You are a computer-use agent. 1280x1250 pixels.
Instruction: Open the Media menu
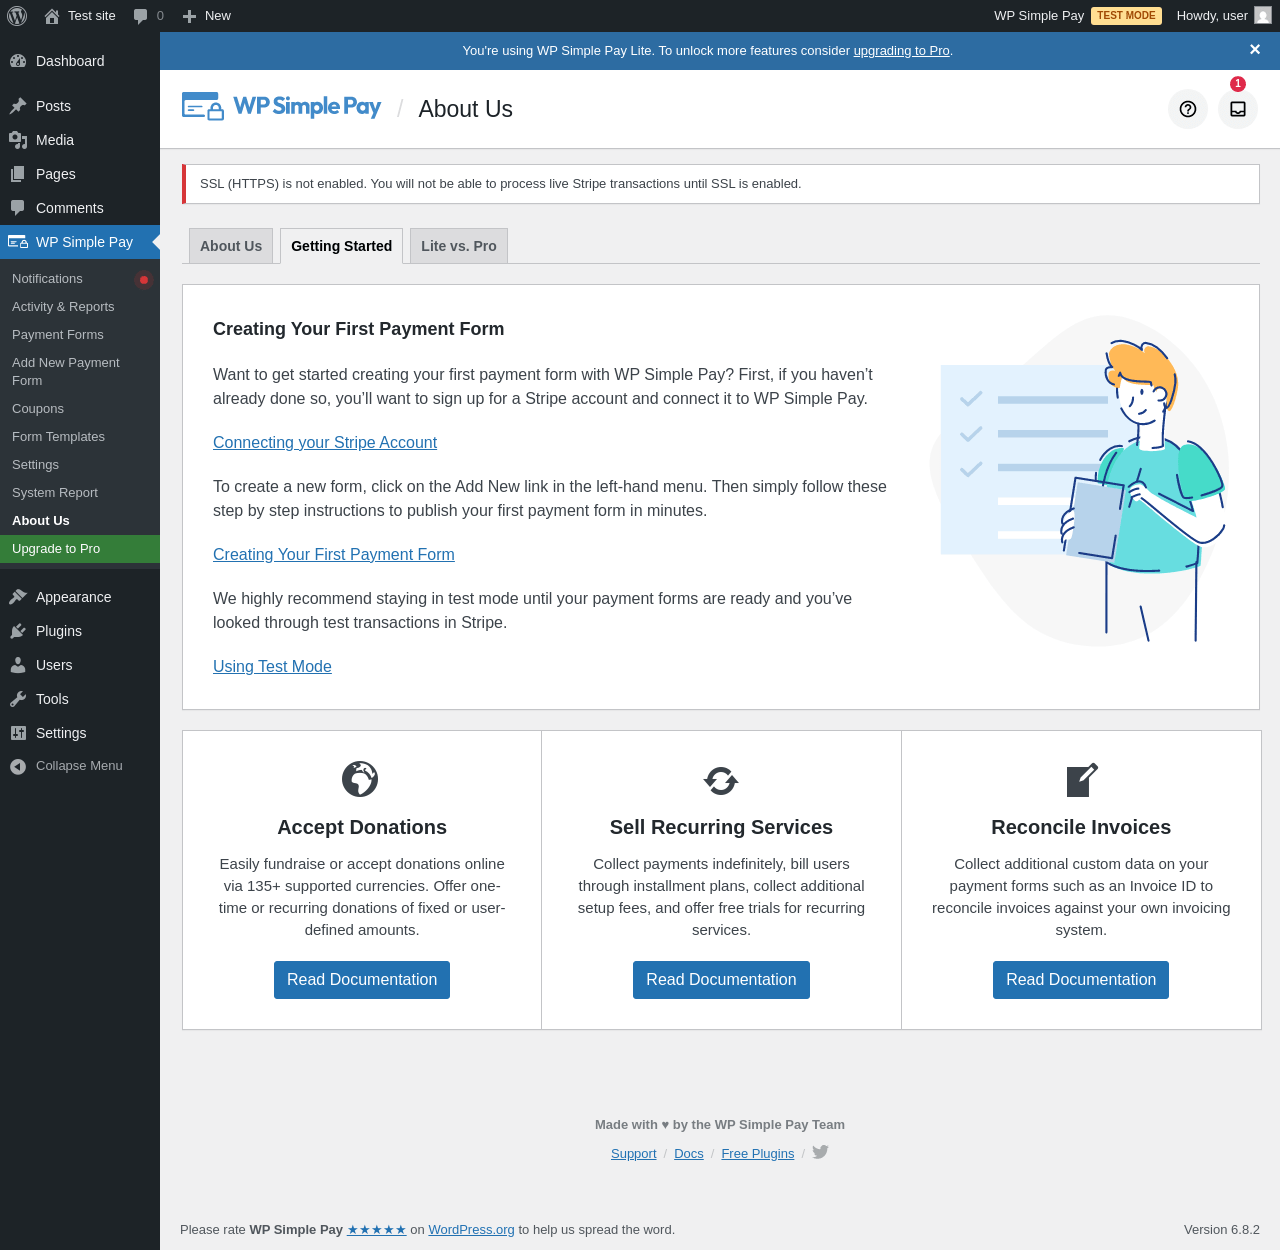80,140
